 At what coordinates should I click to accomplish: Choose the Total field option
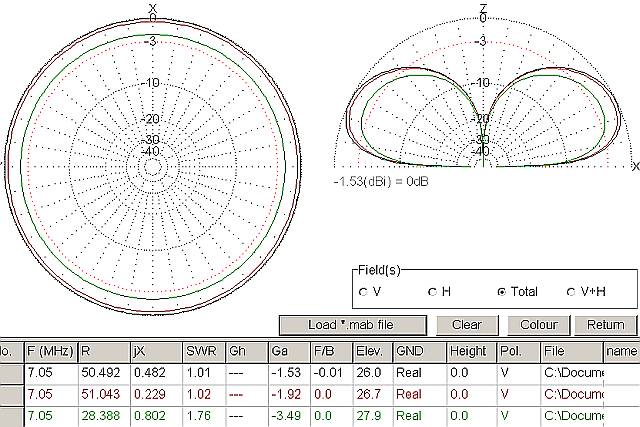[x=501, y=292]
